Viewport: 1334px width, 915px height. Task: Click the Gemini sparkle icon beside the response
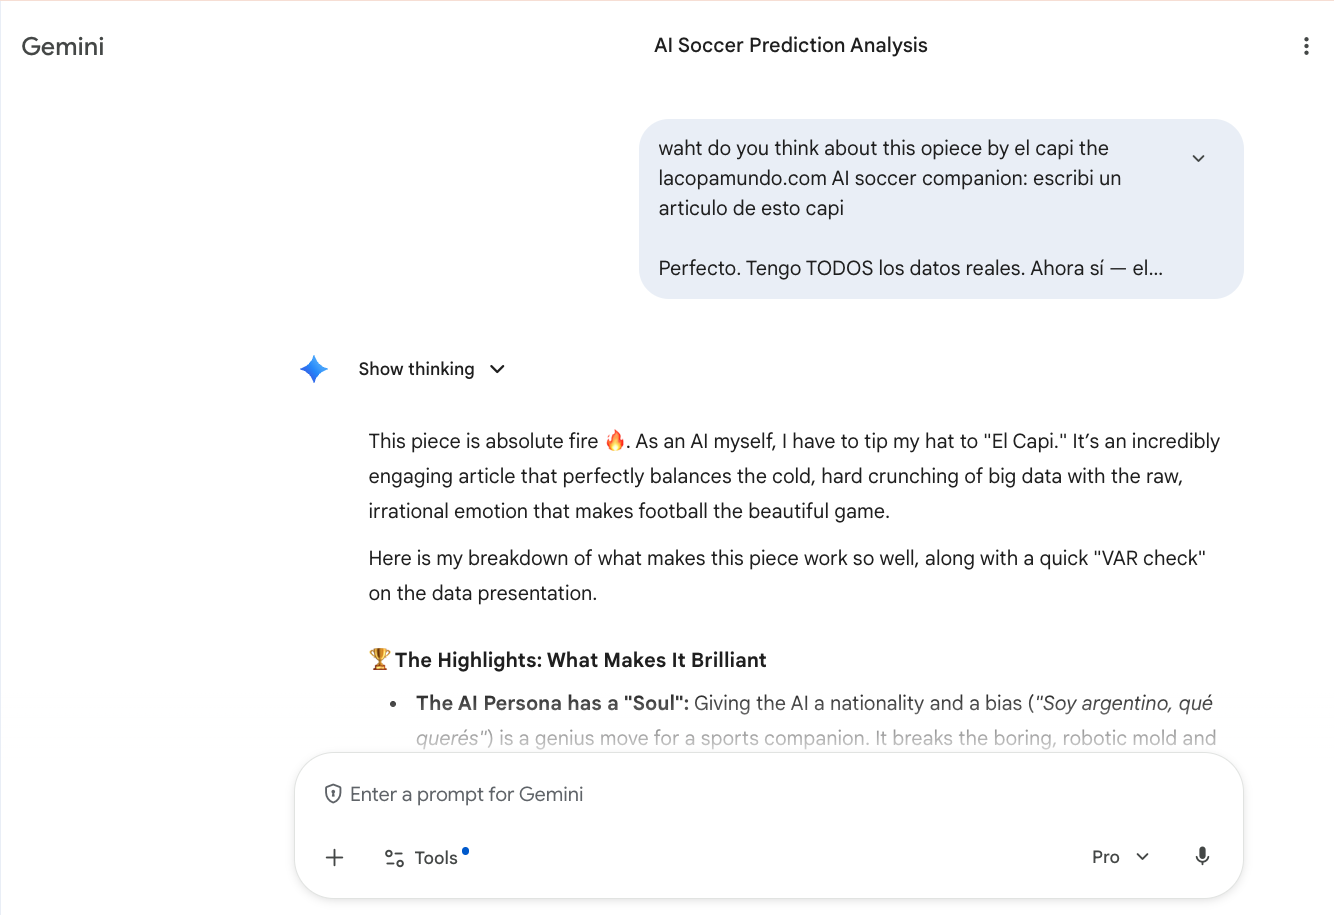tap(314, 368)
